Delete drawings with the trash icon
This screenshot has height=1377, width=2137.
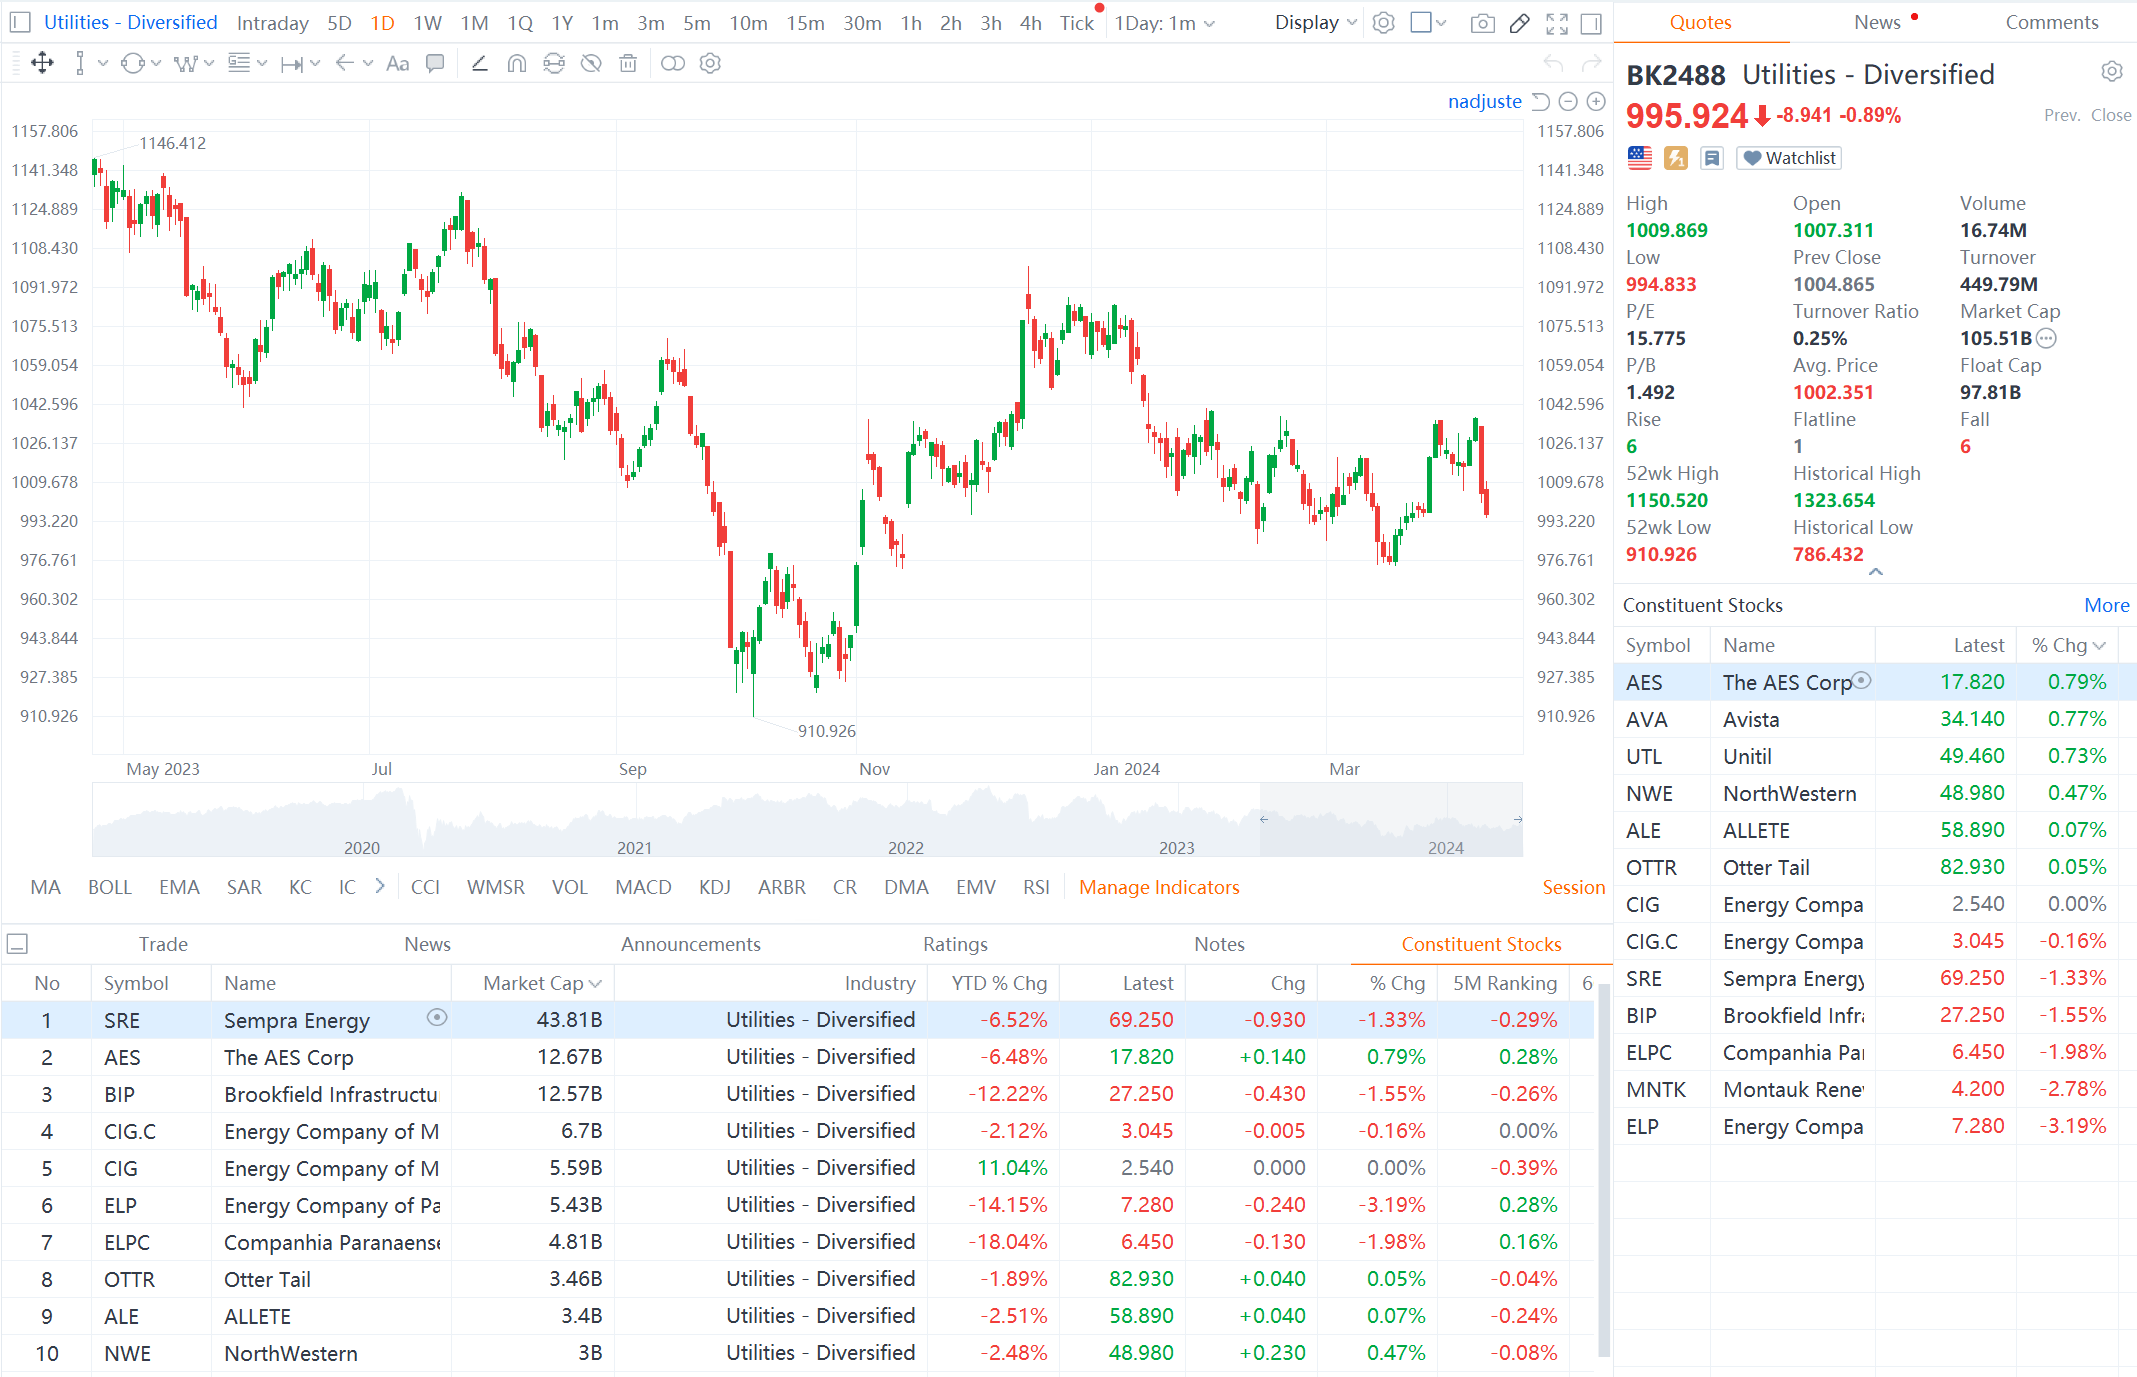[628, 64]
